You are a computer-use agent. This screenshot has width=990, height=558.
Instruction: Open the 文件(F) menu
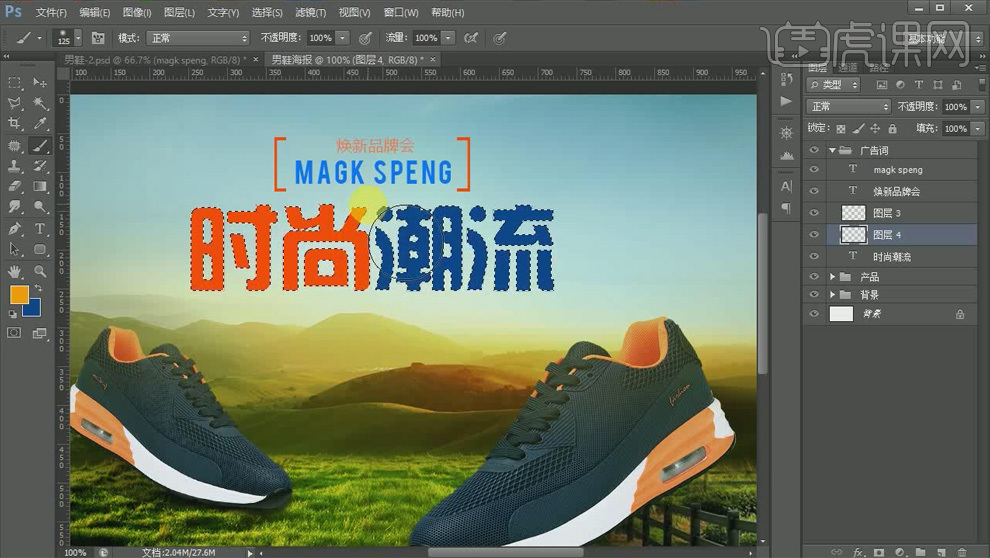click(x=51, y=13)
